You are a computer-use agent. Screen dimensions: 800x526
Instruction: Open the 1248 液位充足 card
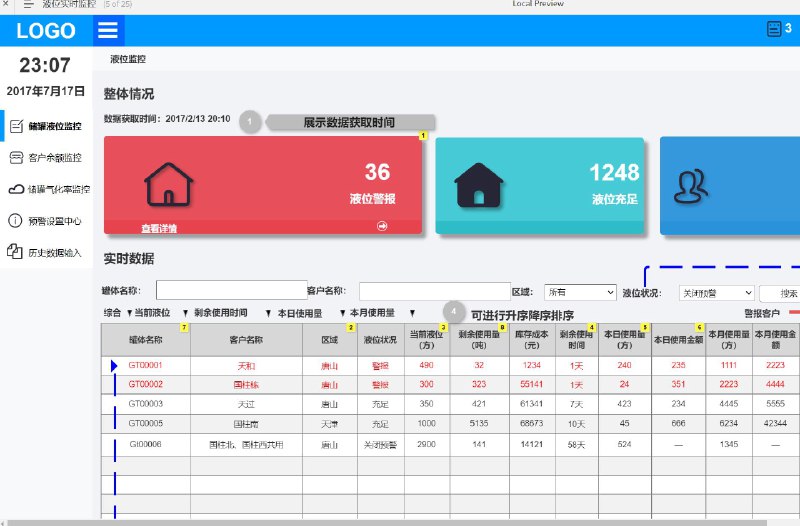click(x=539, y=186)
